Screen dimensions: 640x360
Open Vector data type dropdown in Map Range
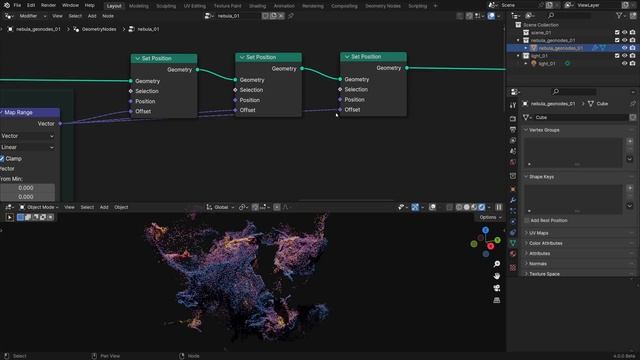click(27, 136)
